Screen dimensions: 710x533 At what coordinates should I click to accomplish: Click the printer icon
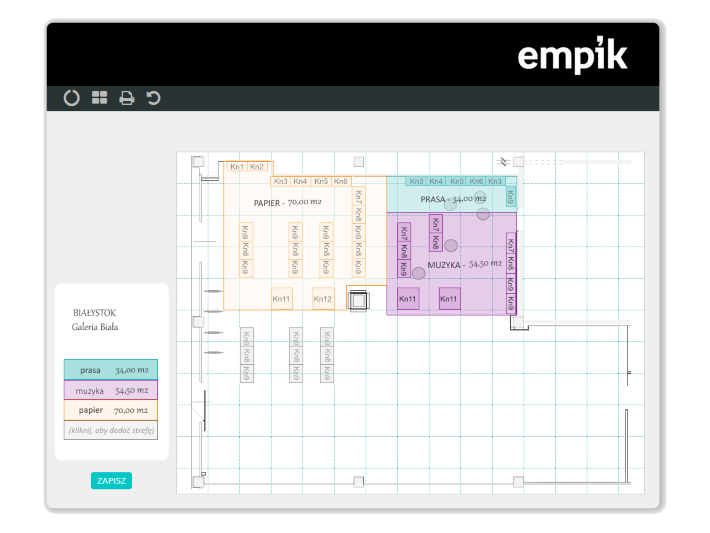pyautogui.click(x=127, y=98)
